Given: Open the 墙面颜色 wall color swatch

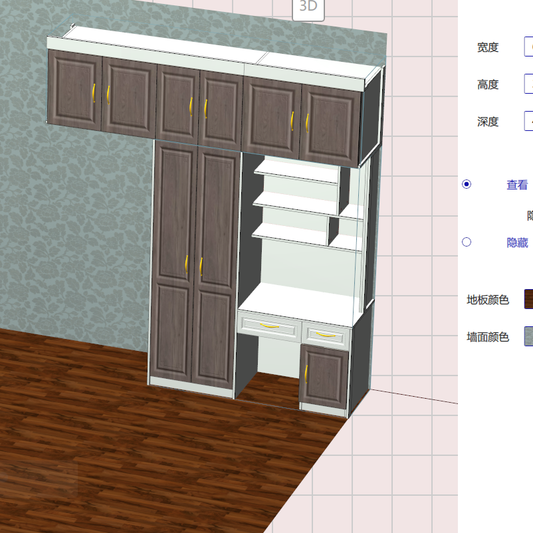Looking at the screenshot, I should point(529,336).
